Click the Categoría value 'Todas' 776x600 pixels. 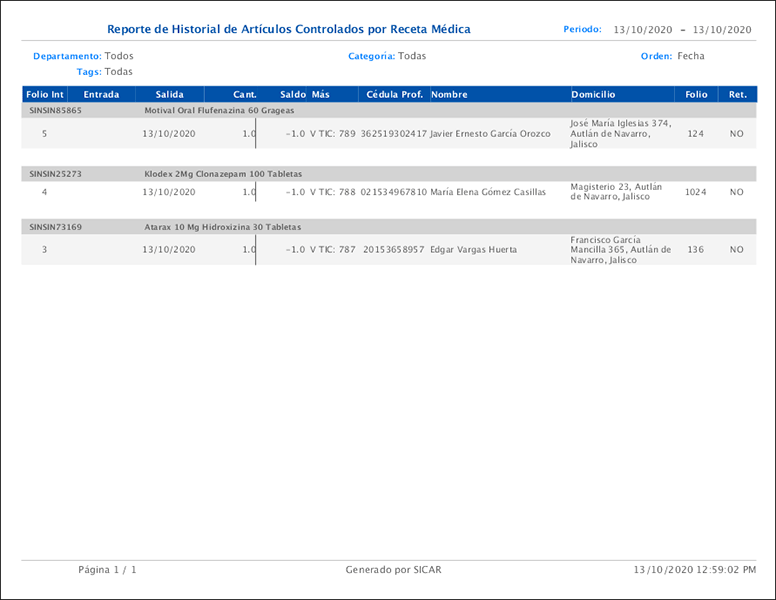tap(412, 56)
